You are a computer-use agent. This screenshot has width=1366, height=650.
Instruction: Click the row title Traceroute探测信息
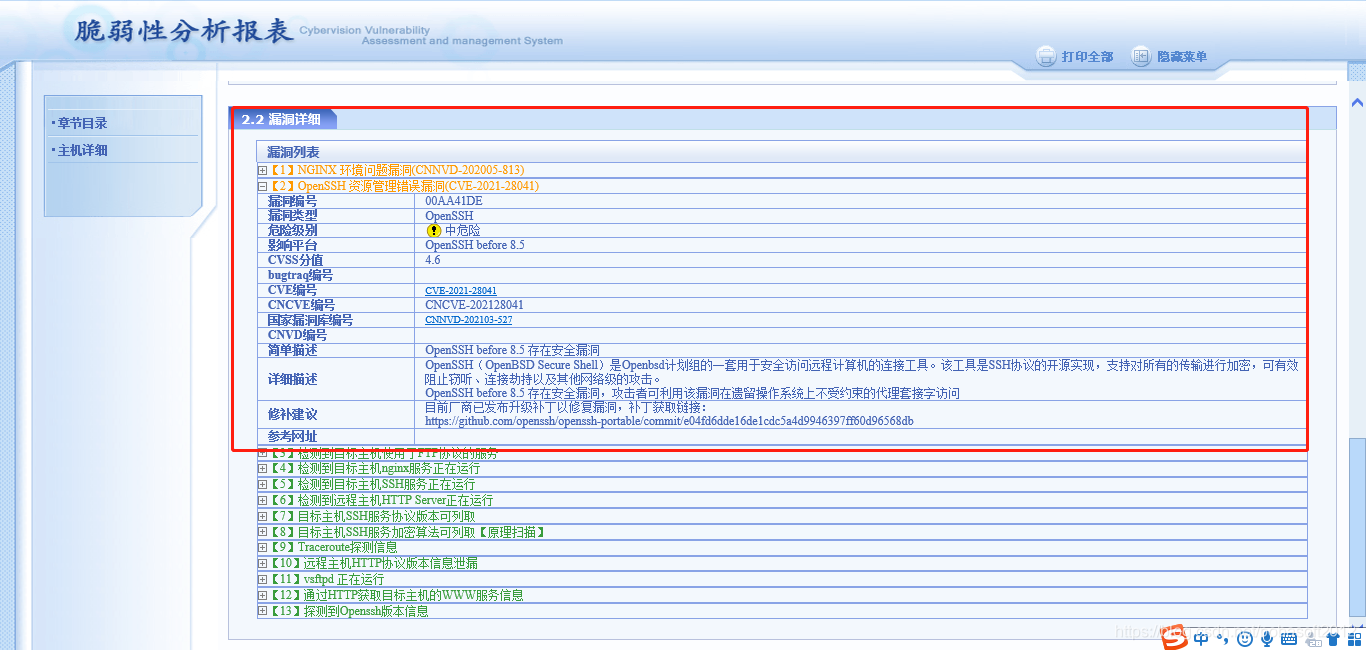(347, 547)
